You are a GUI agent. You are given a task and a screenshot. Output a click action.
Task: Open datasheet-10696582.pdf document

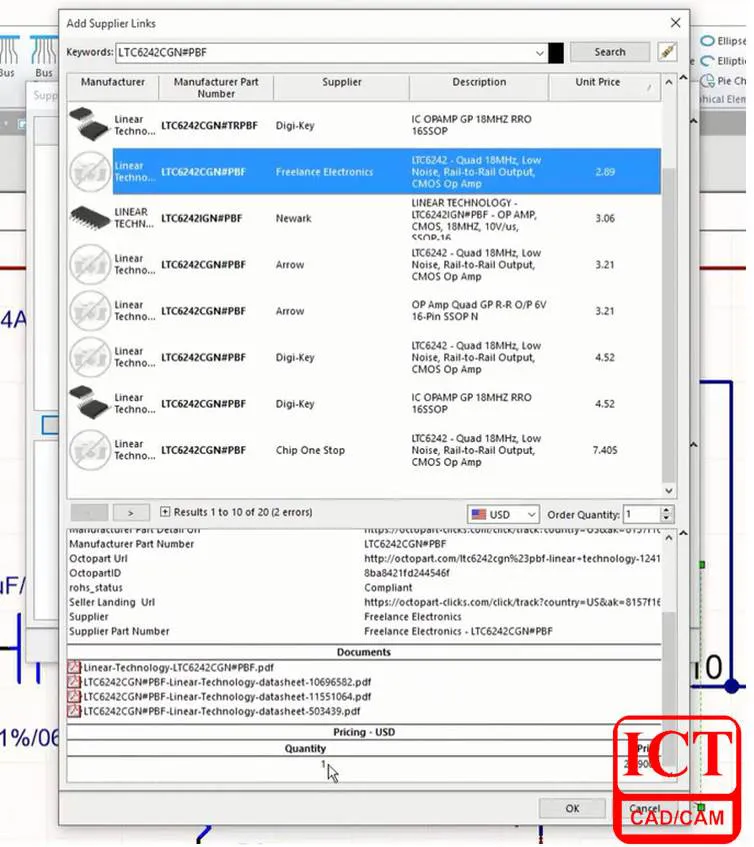(227, 682)
